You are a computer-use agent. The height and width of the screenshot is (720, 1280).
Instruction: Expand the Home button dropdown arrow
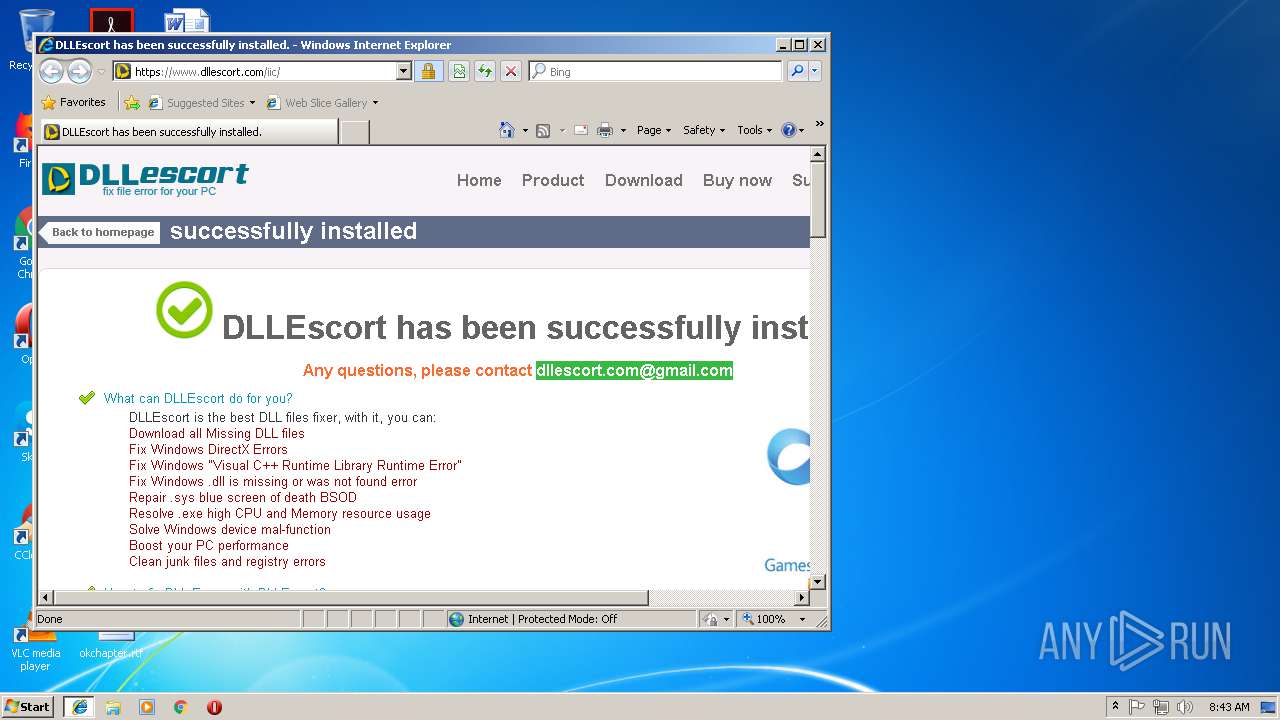[525, 130]
